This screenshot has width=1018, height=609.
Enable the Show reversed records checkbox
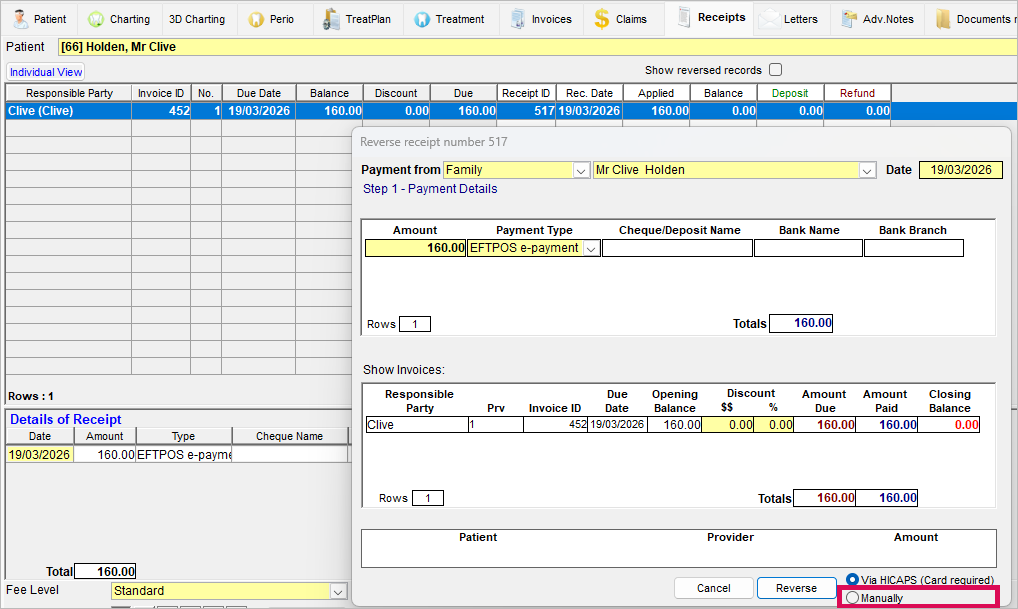pos(775,70)
